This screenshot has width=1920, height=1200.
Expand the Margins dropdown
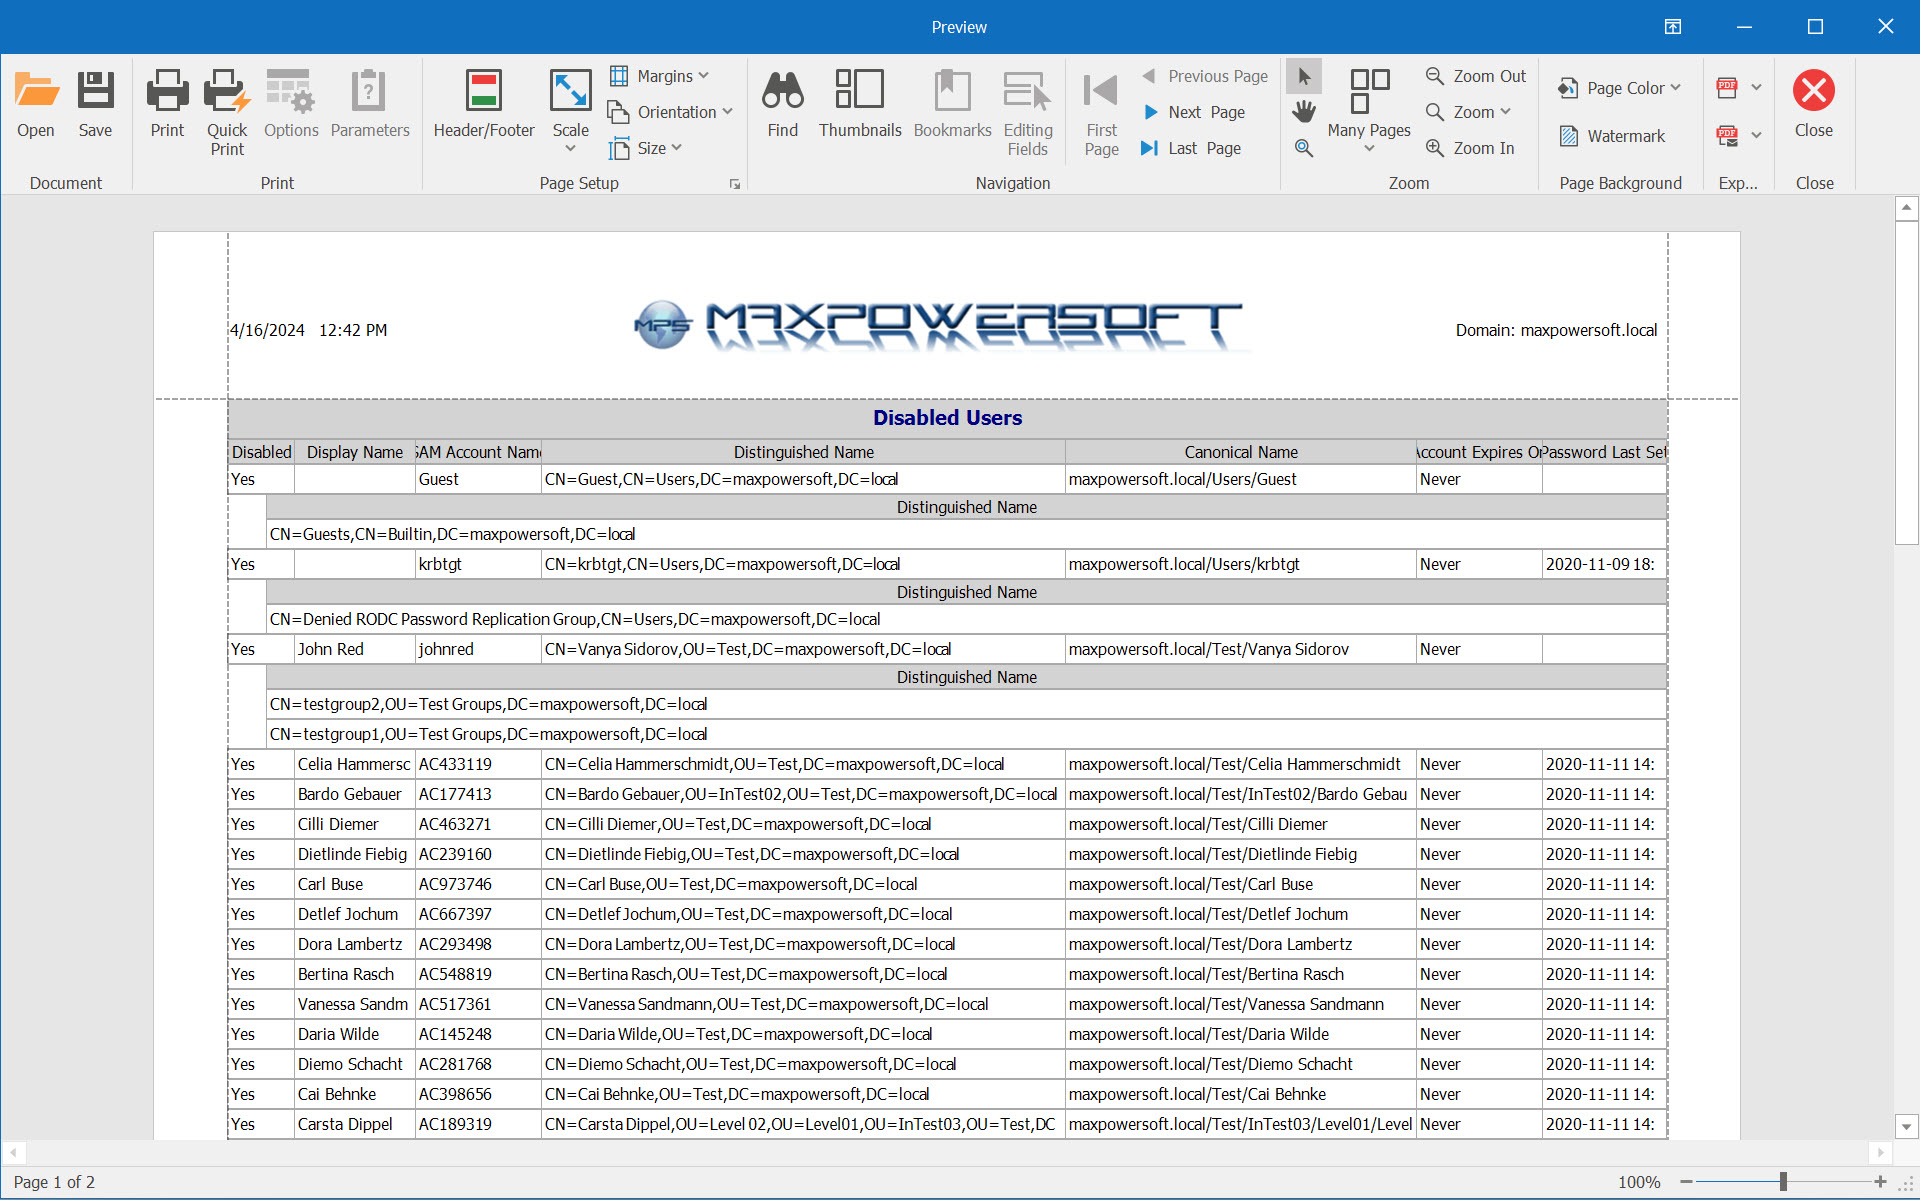[665, 76]
